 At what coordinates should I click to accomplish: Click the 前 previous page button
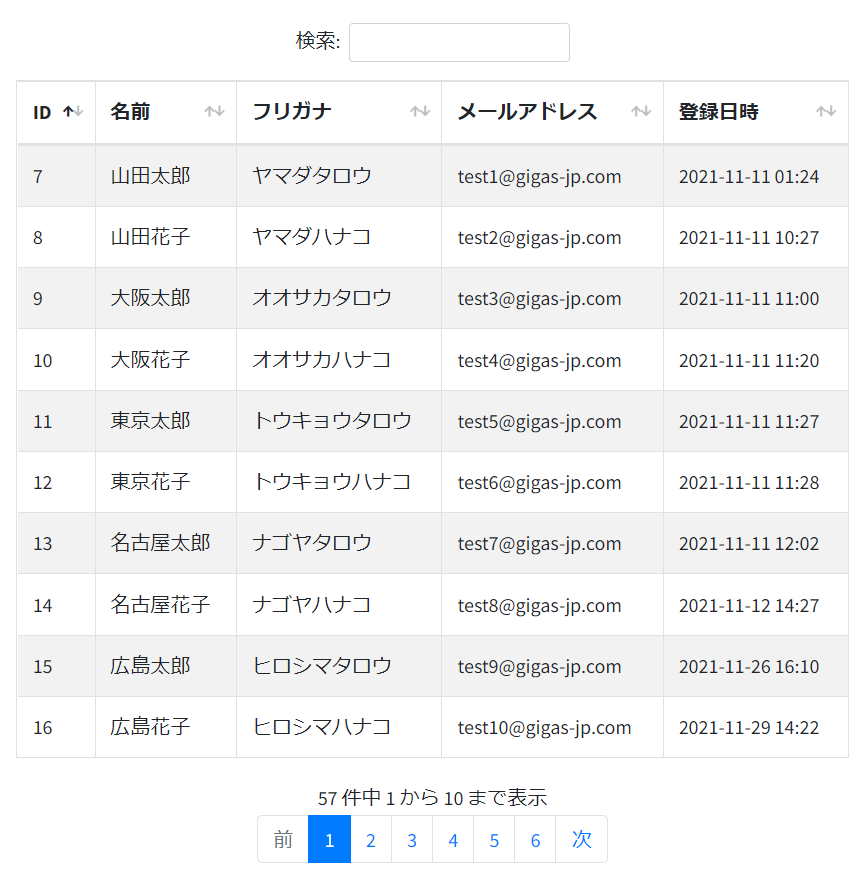pos(283,839)
